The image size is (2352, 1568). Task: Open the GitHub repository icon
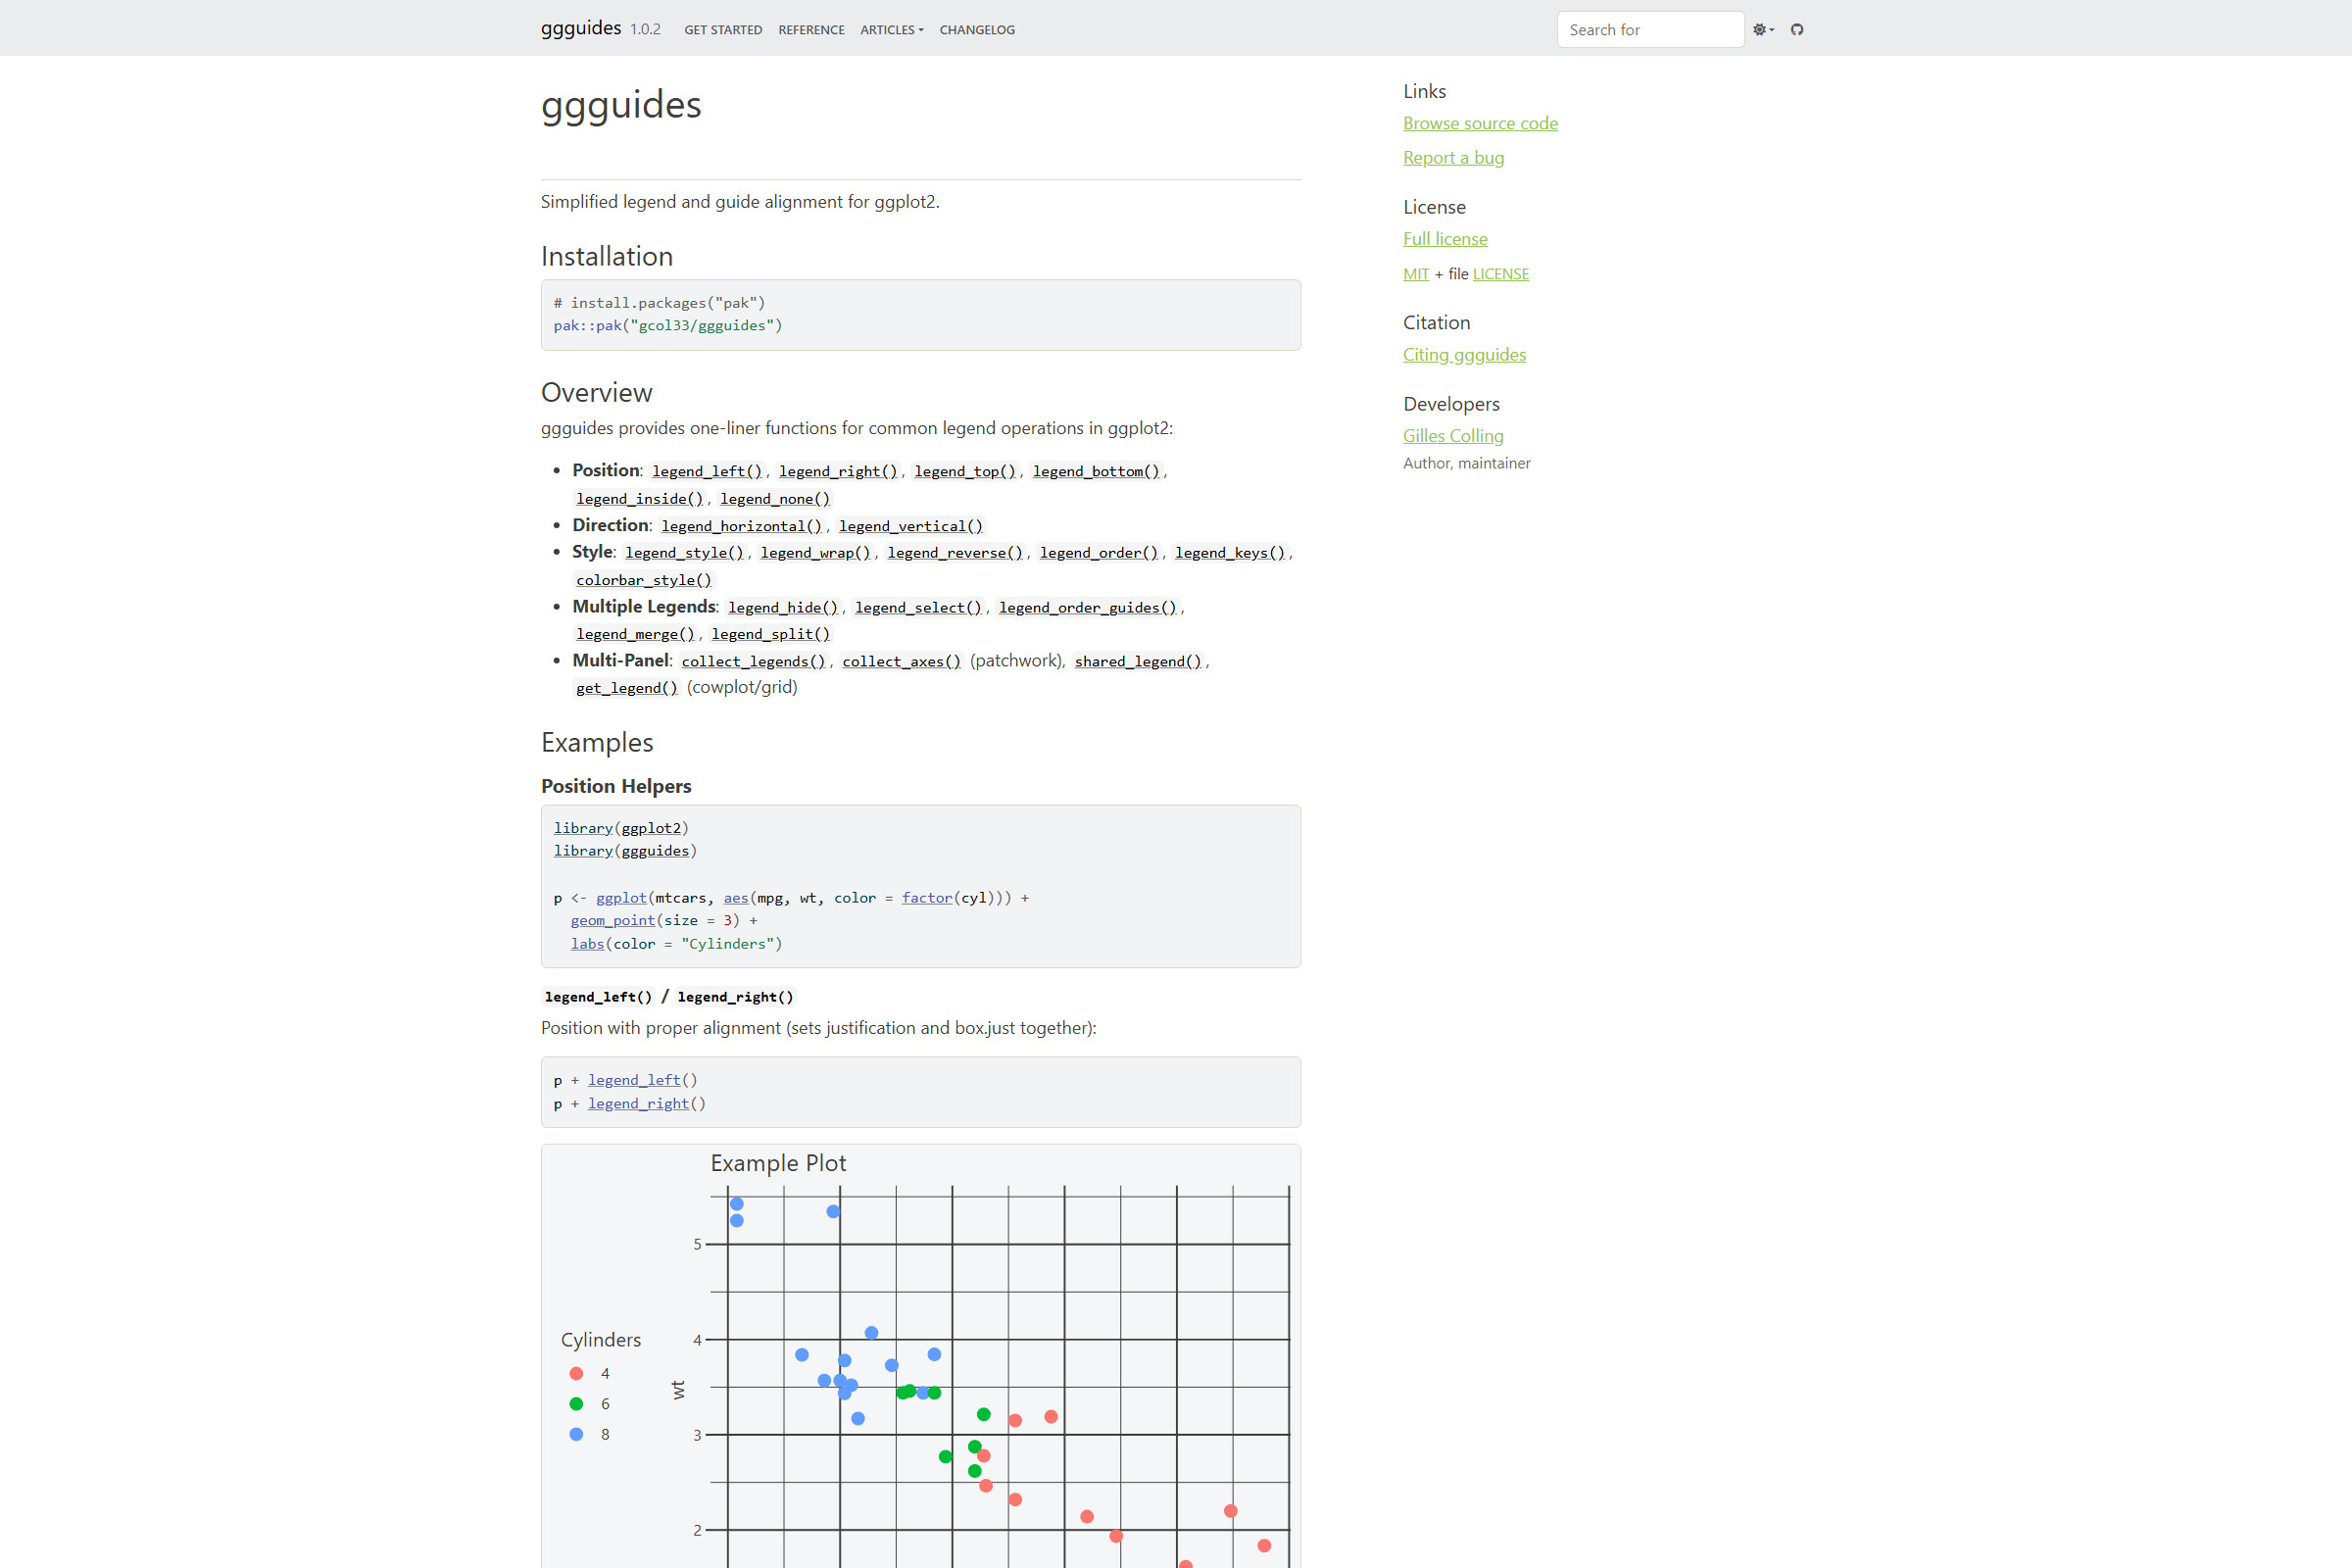click(1796, 30)
